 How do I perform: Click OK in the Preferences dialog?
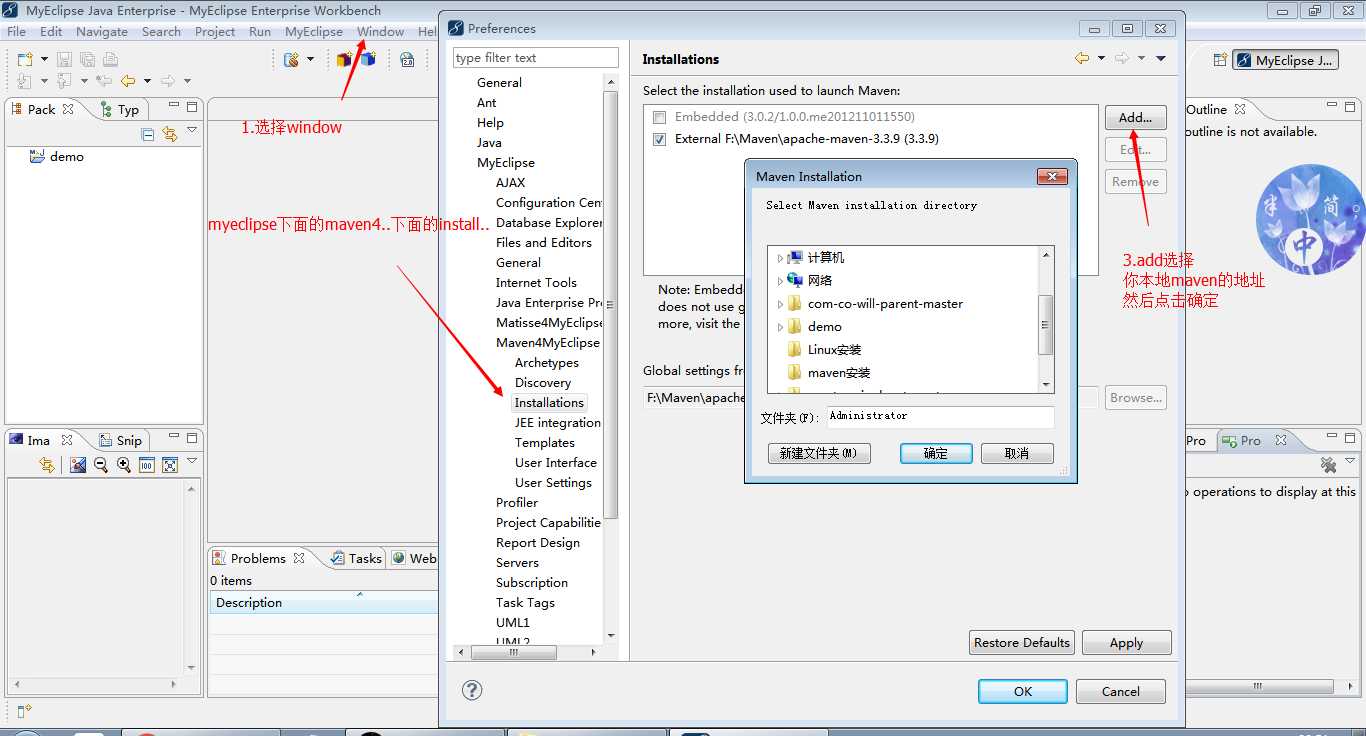coord(1023,691)
